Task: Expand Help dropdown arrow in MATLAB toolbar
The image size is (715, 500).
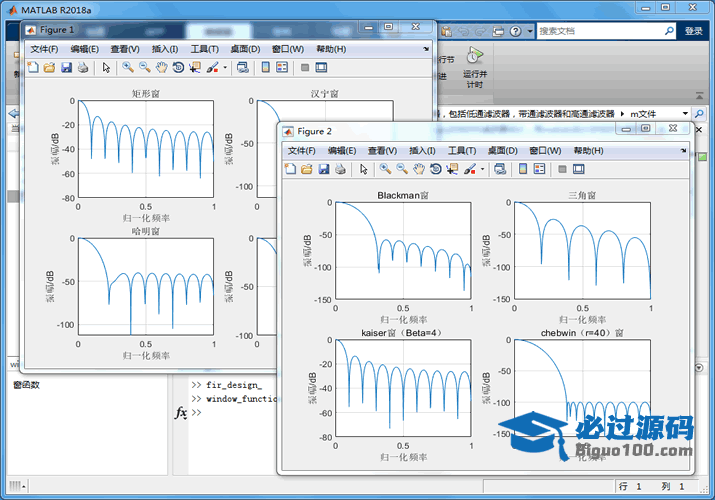Action: (530, 31)
